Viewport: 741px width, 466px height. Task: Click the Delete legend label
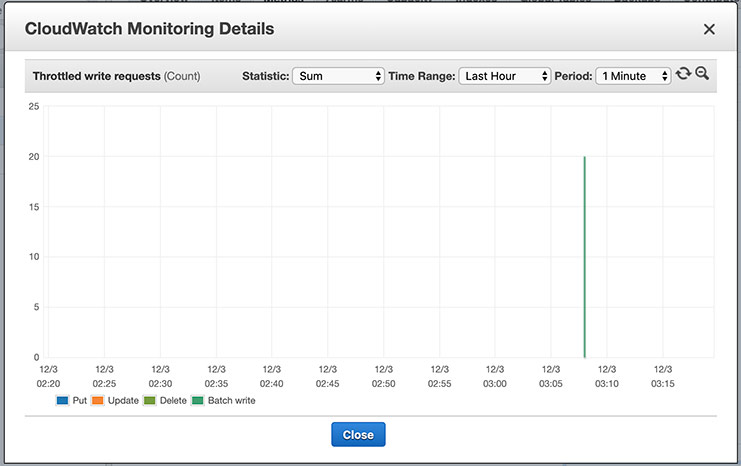pos(173,401)
